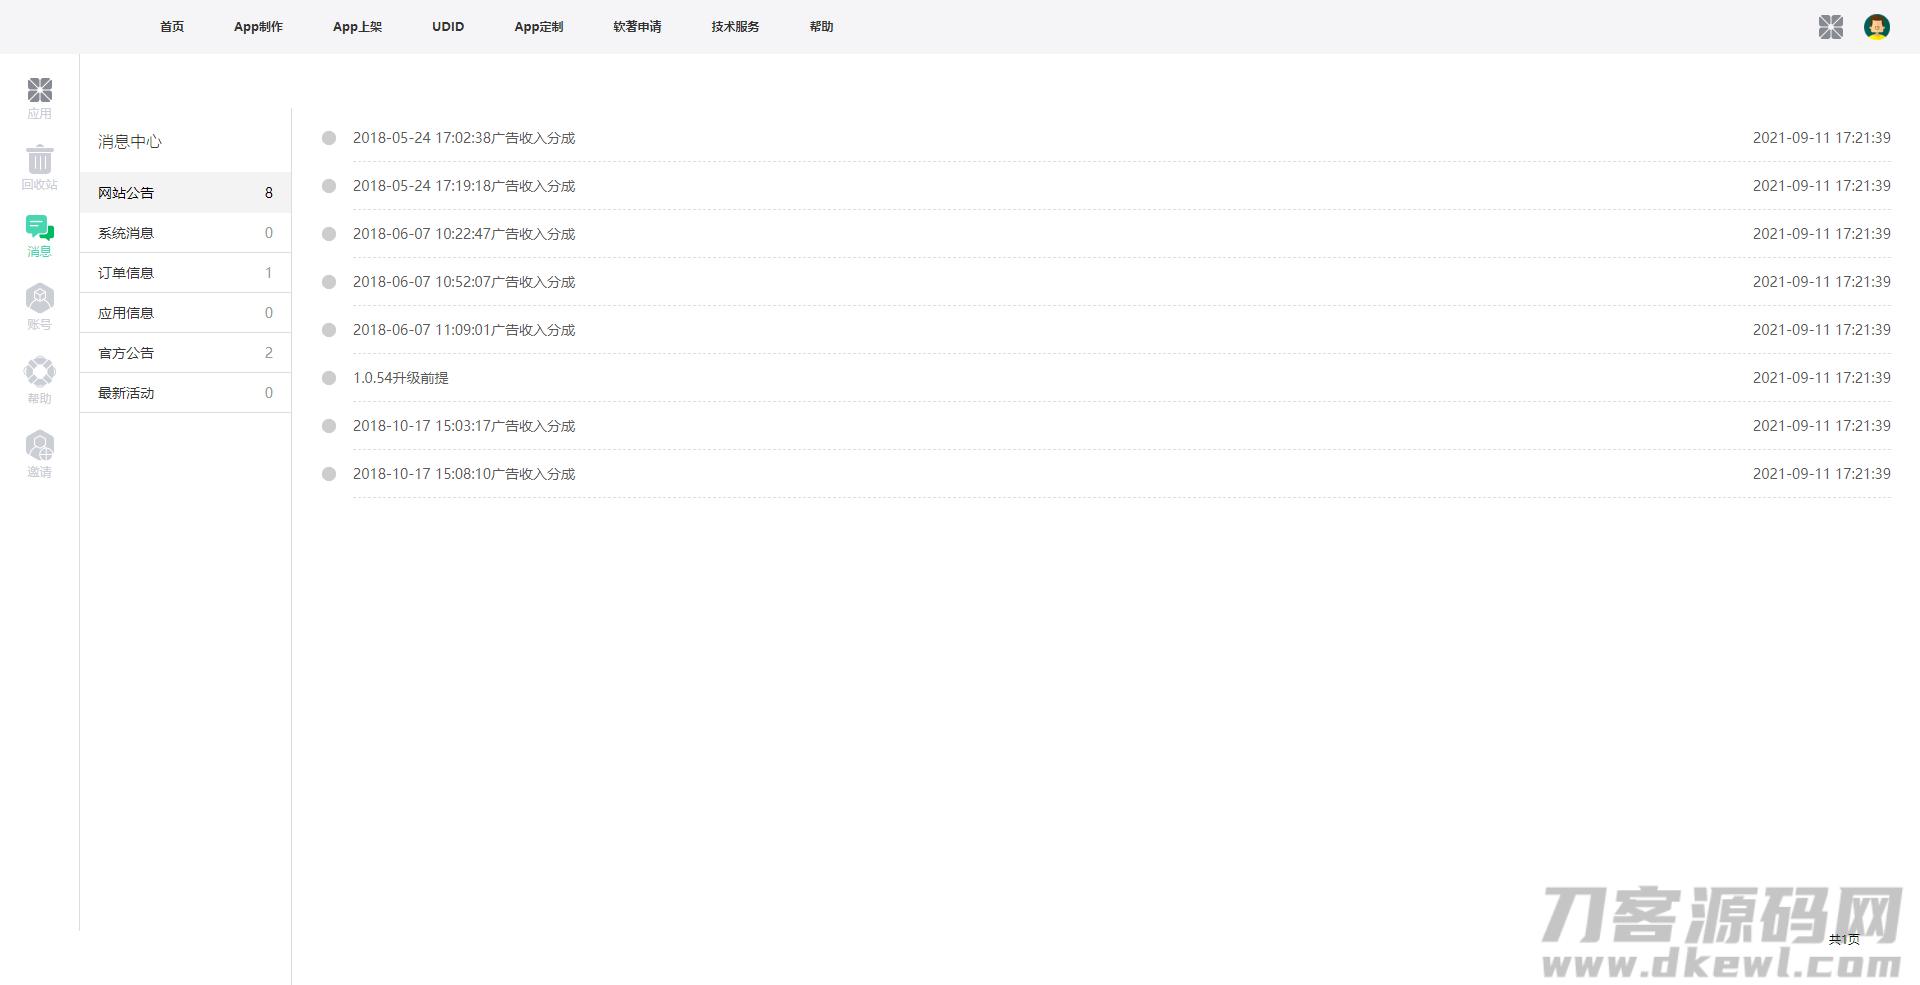Go to UDID in top navigation
The width and height of the screenshot is (1920, 985).
(x=448, y=27)
